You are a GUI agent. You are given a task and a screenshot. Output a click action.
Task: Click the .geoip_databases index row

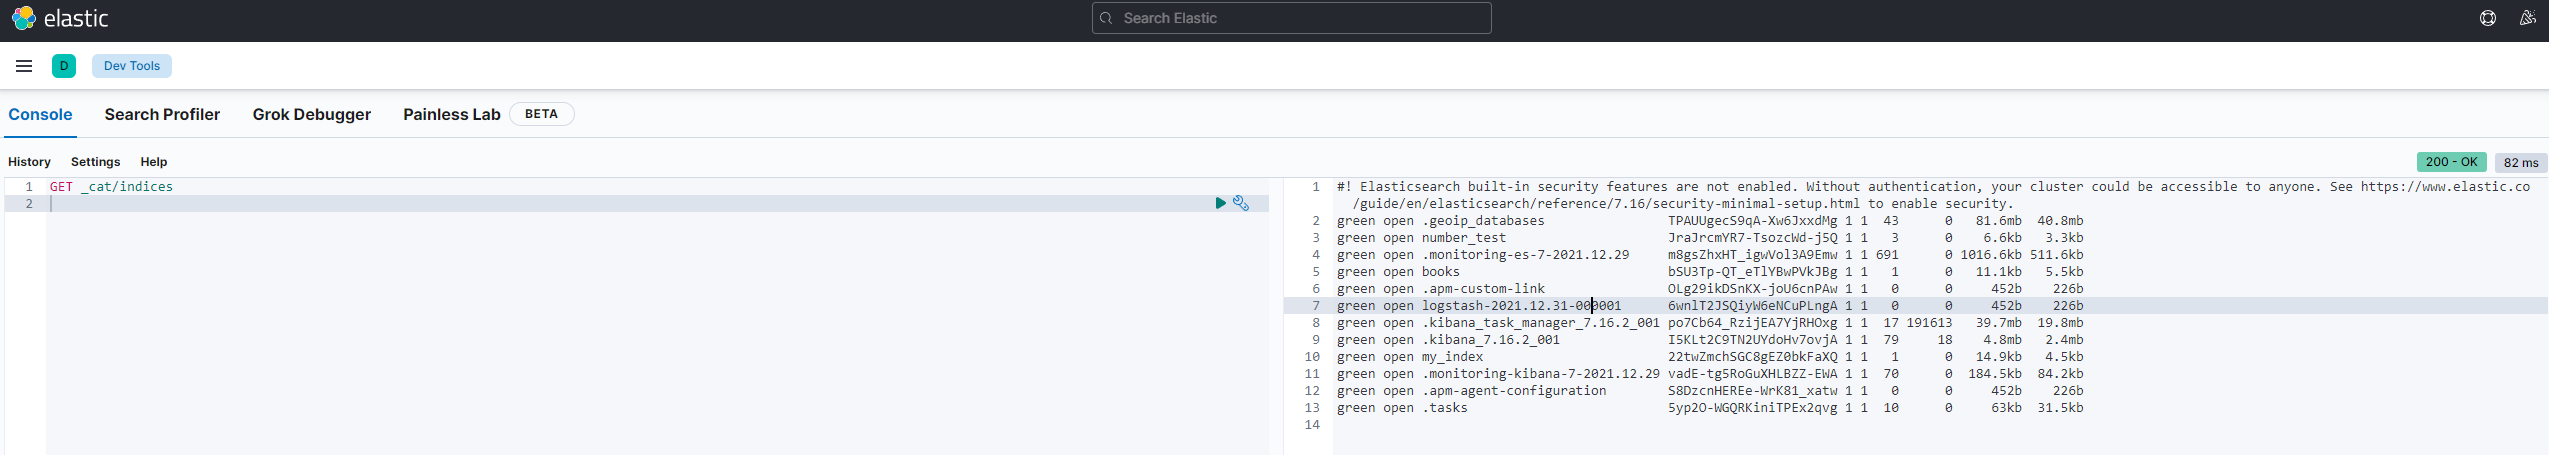click(x=1710, y=220)
